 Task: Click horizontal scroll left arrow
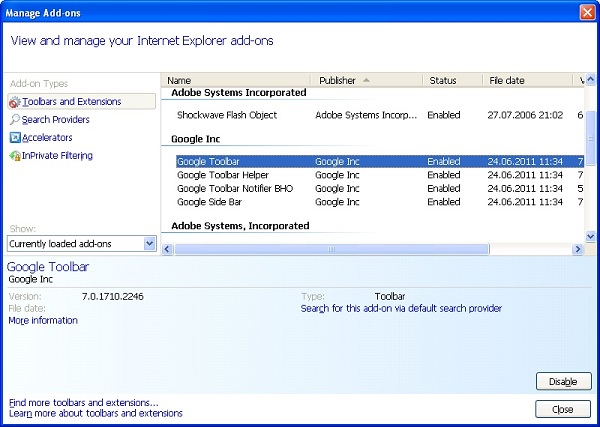pyautogui.click(x=167, y=249)
